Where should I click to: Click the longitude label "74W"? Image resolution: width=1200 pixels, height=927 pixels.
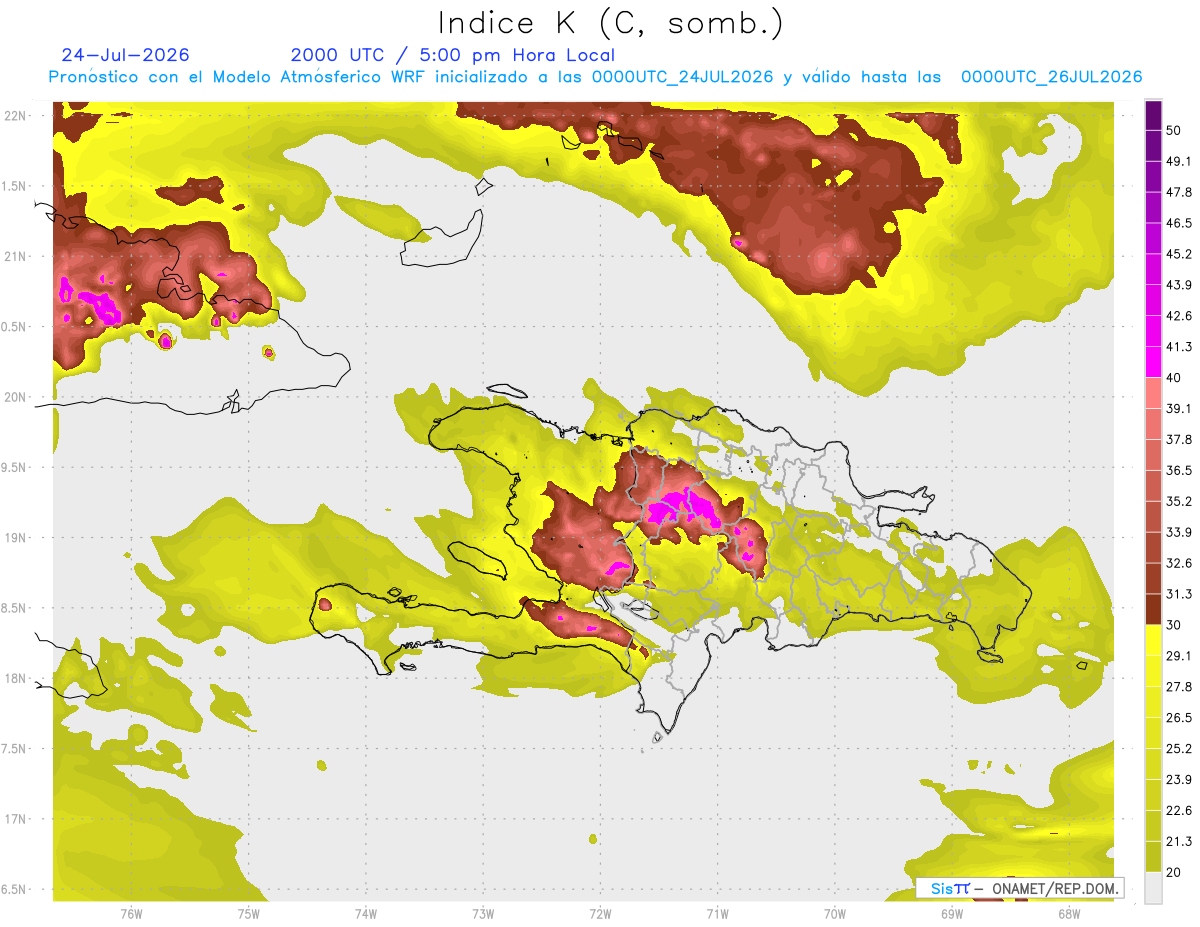pos(366,913)
